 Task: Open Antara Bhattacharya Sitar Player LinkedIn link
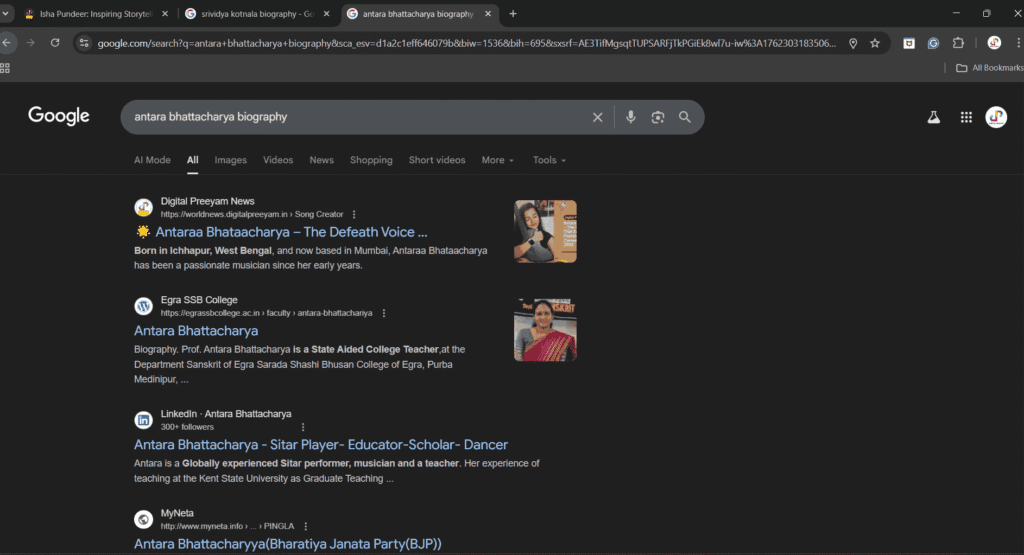(321, 445)
